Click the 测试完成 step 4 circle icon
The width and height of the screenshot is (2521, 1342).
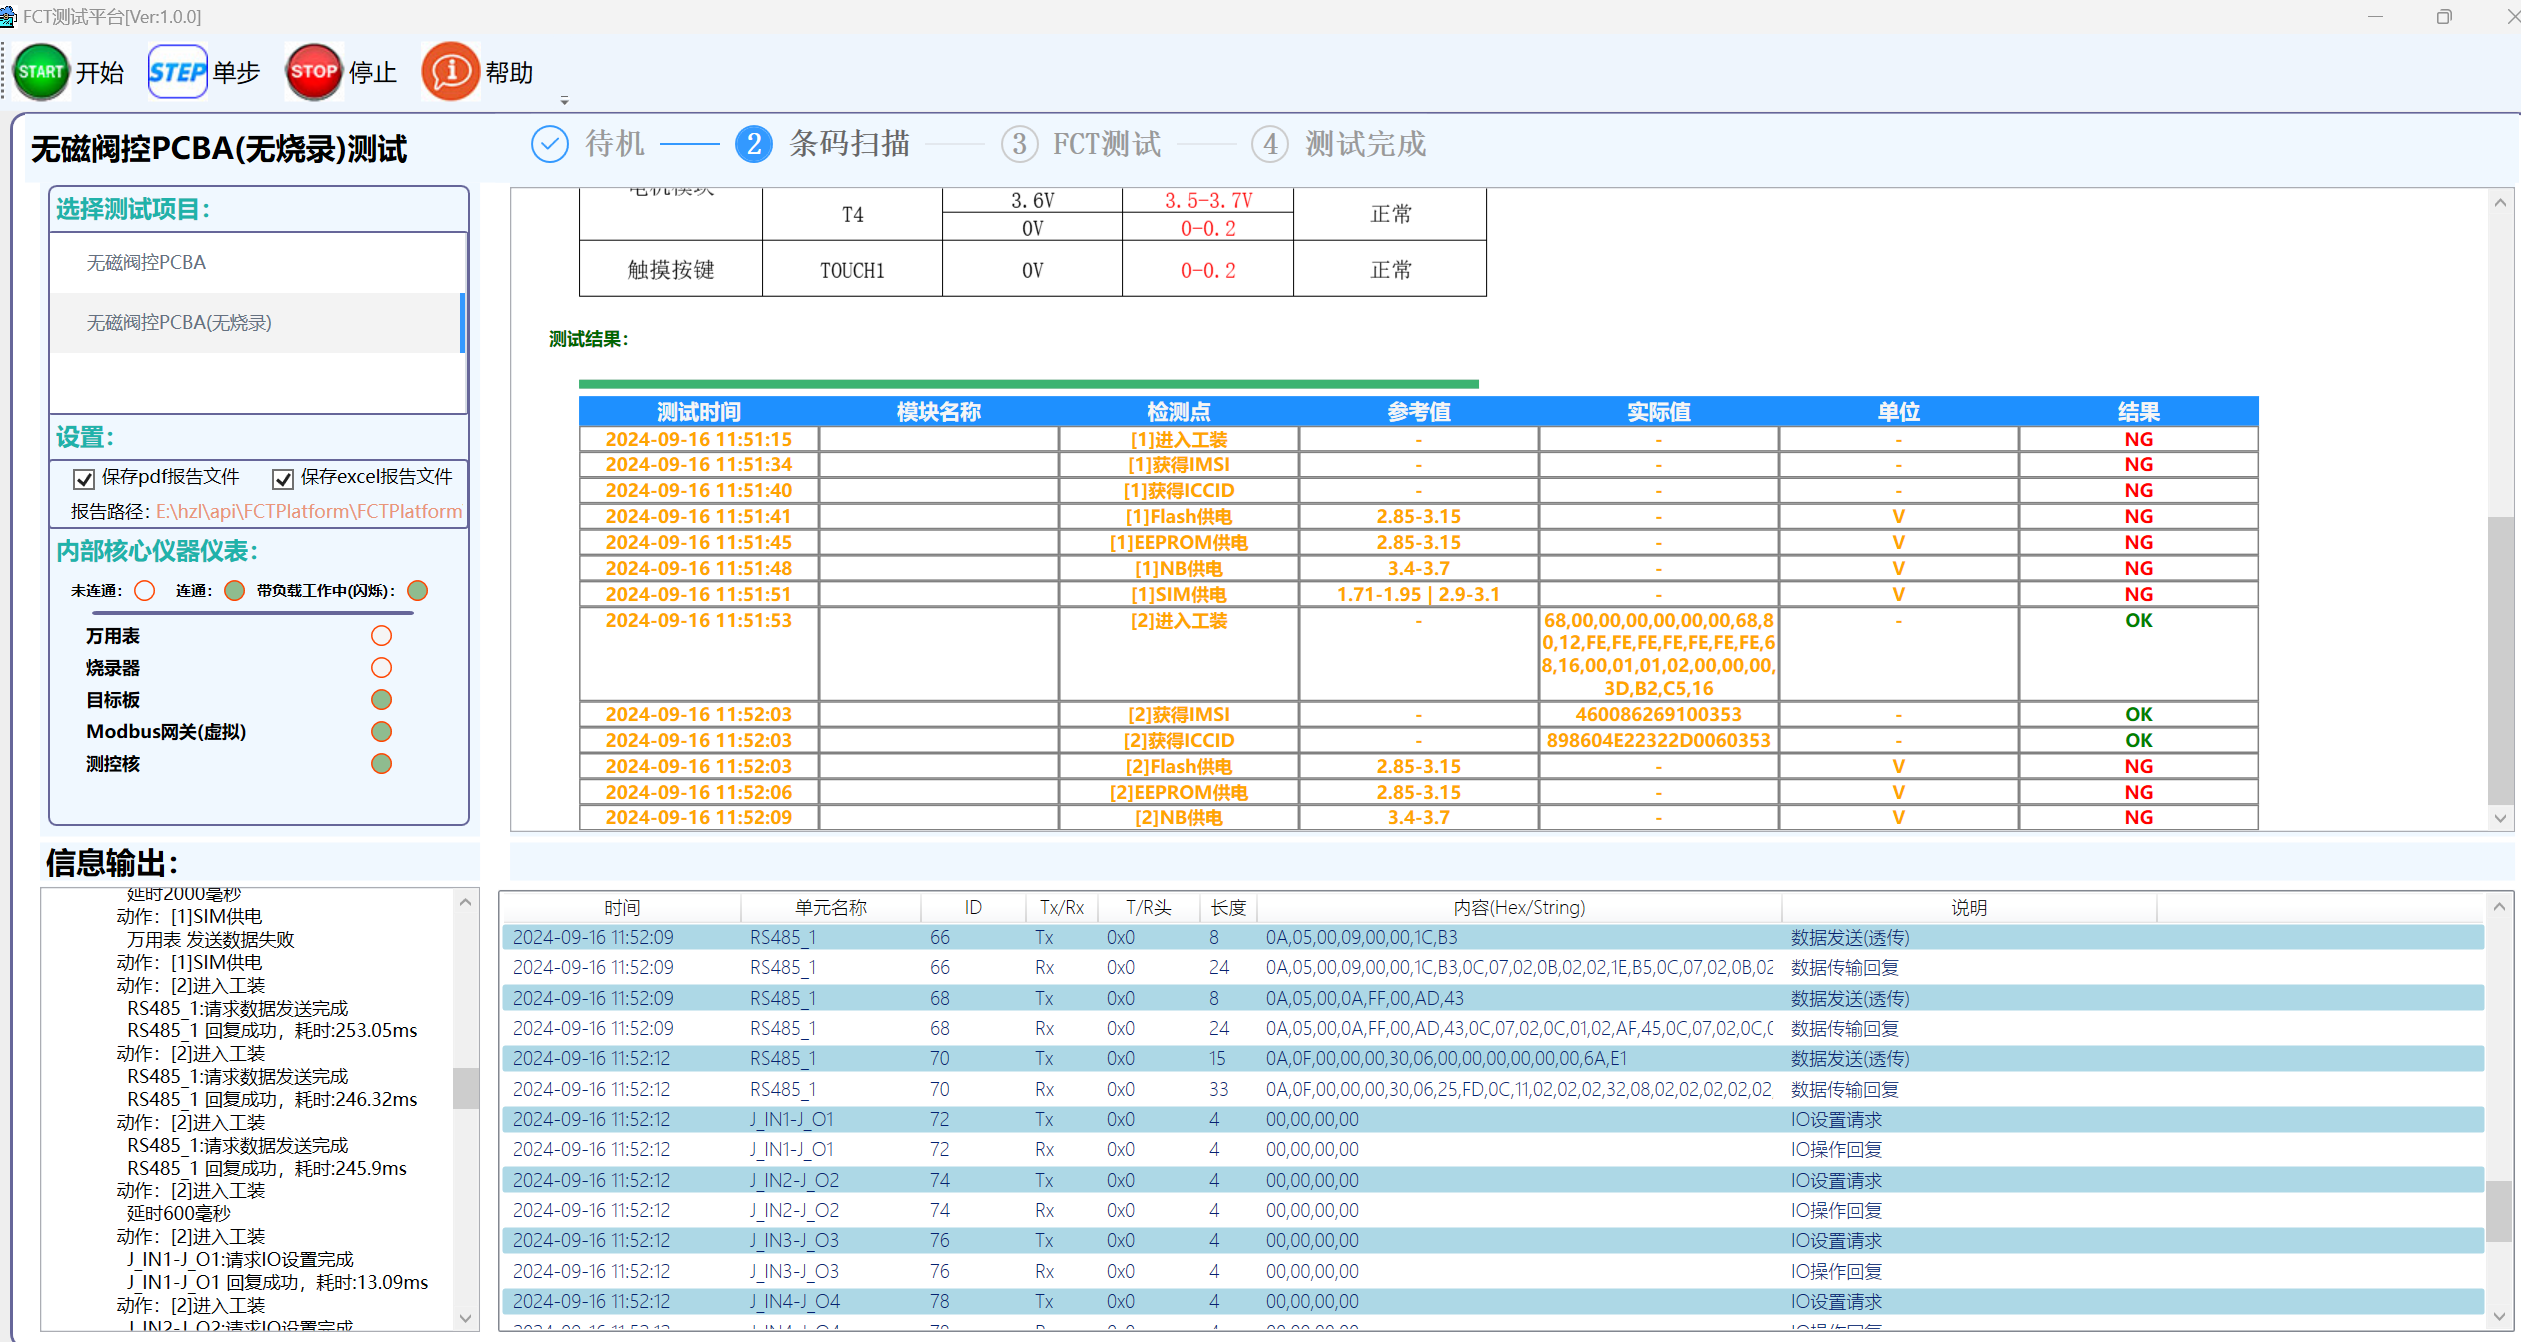[x=1269, y=144]
